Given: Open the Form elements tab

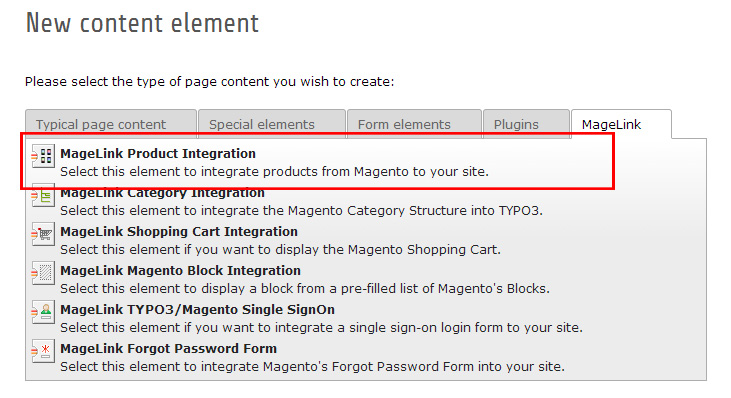Looking at the screenshot, I should 414,124.
